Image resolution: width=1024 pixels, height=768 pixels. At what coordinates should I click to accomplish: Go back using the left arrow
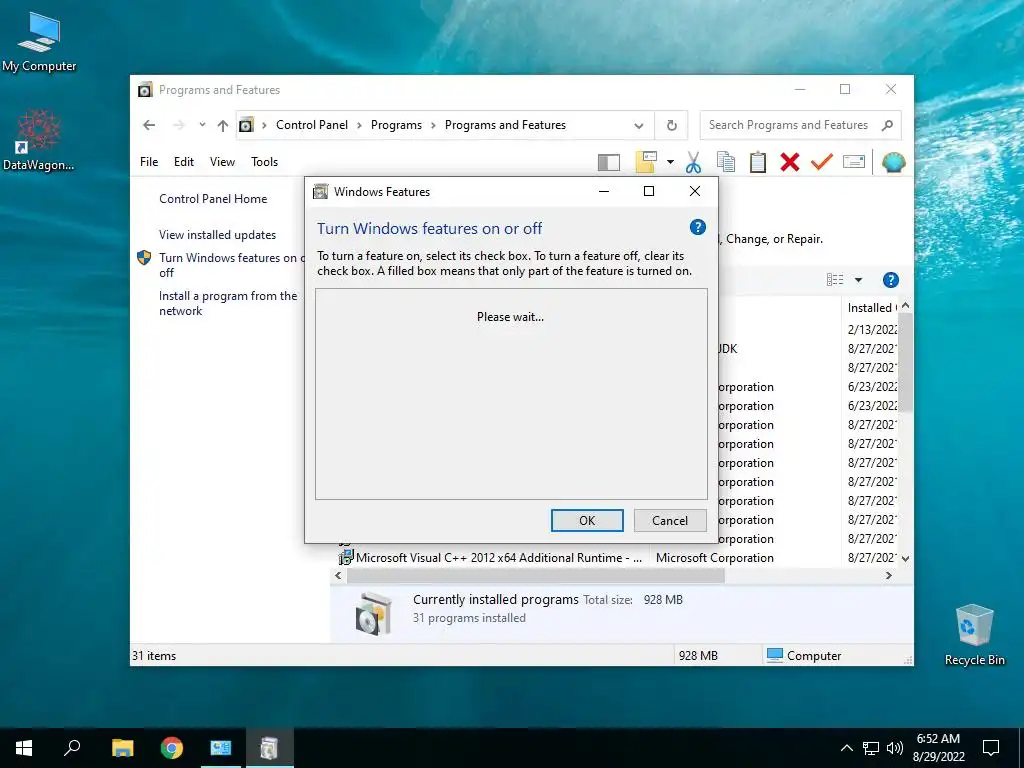pos(149,125)
